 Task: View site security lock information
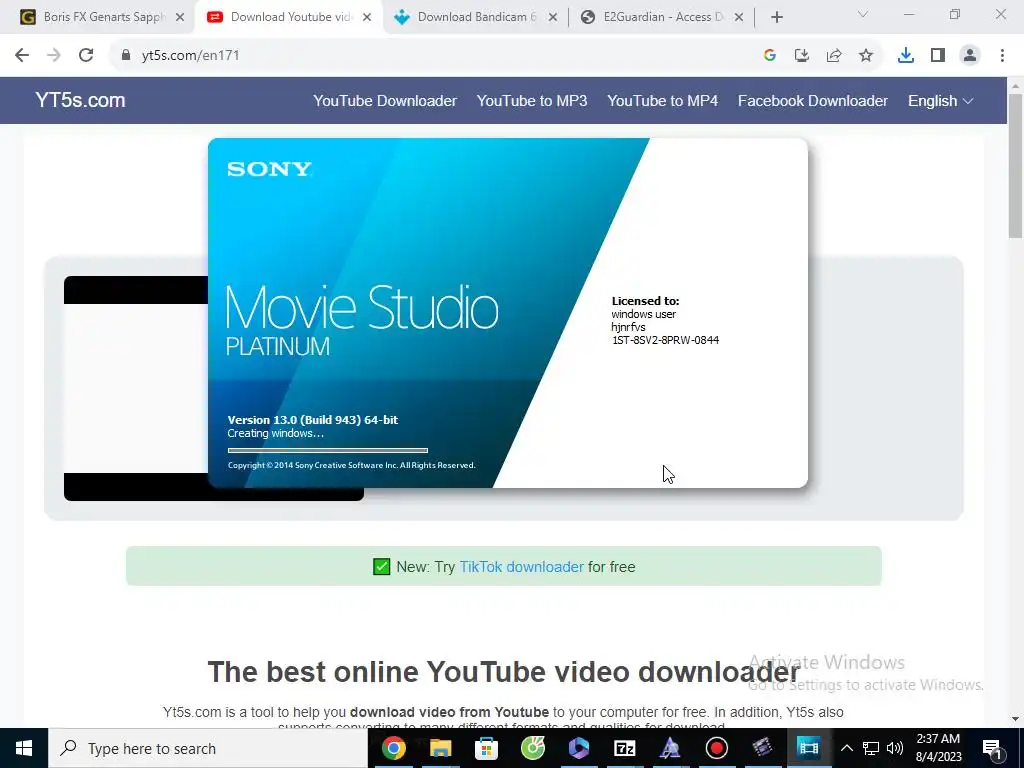(x=126, y=56)
